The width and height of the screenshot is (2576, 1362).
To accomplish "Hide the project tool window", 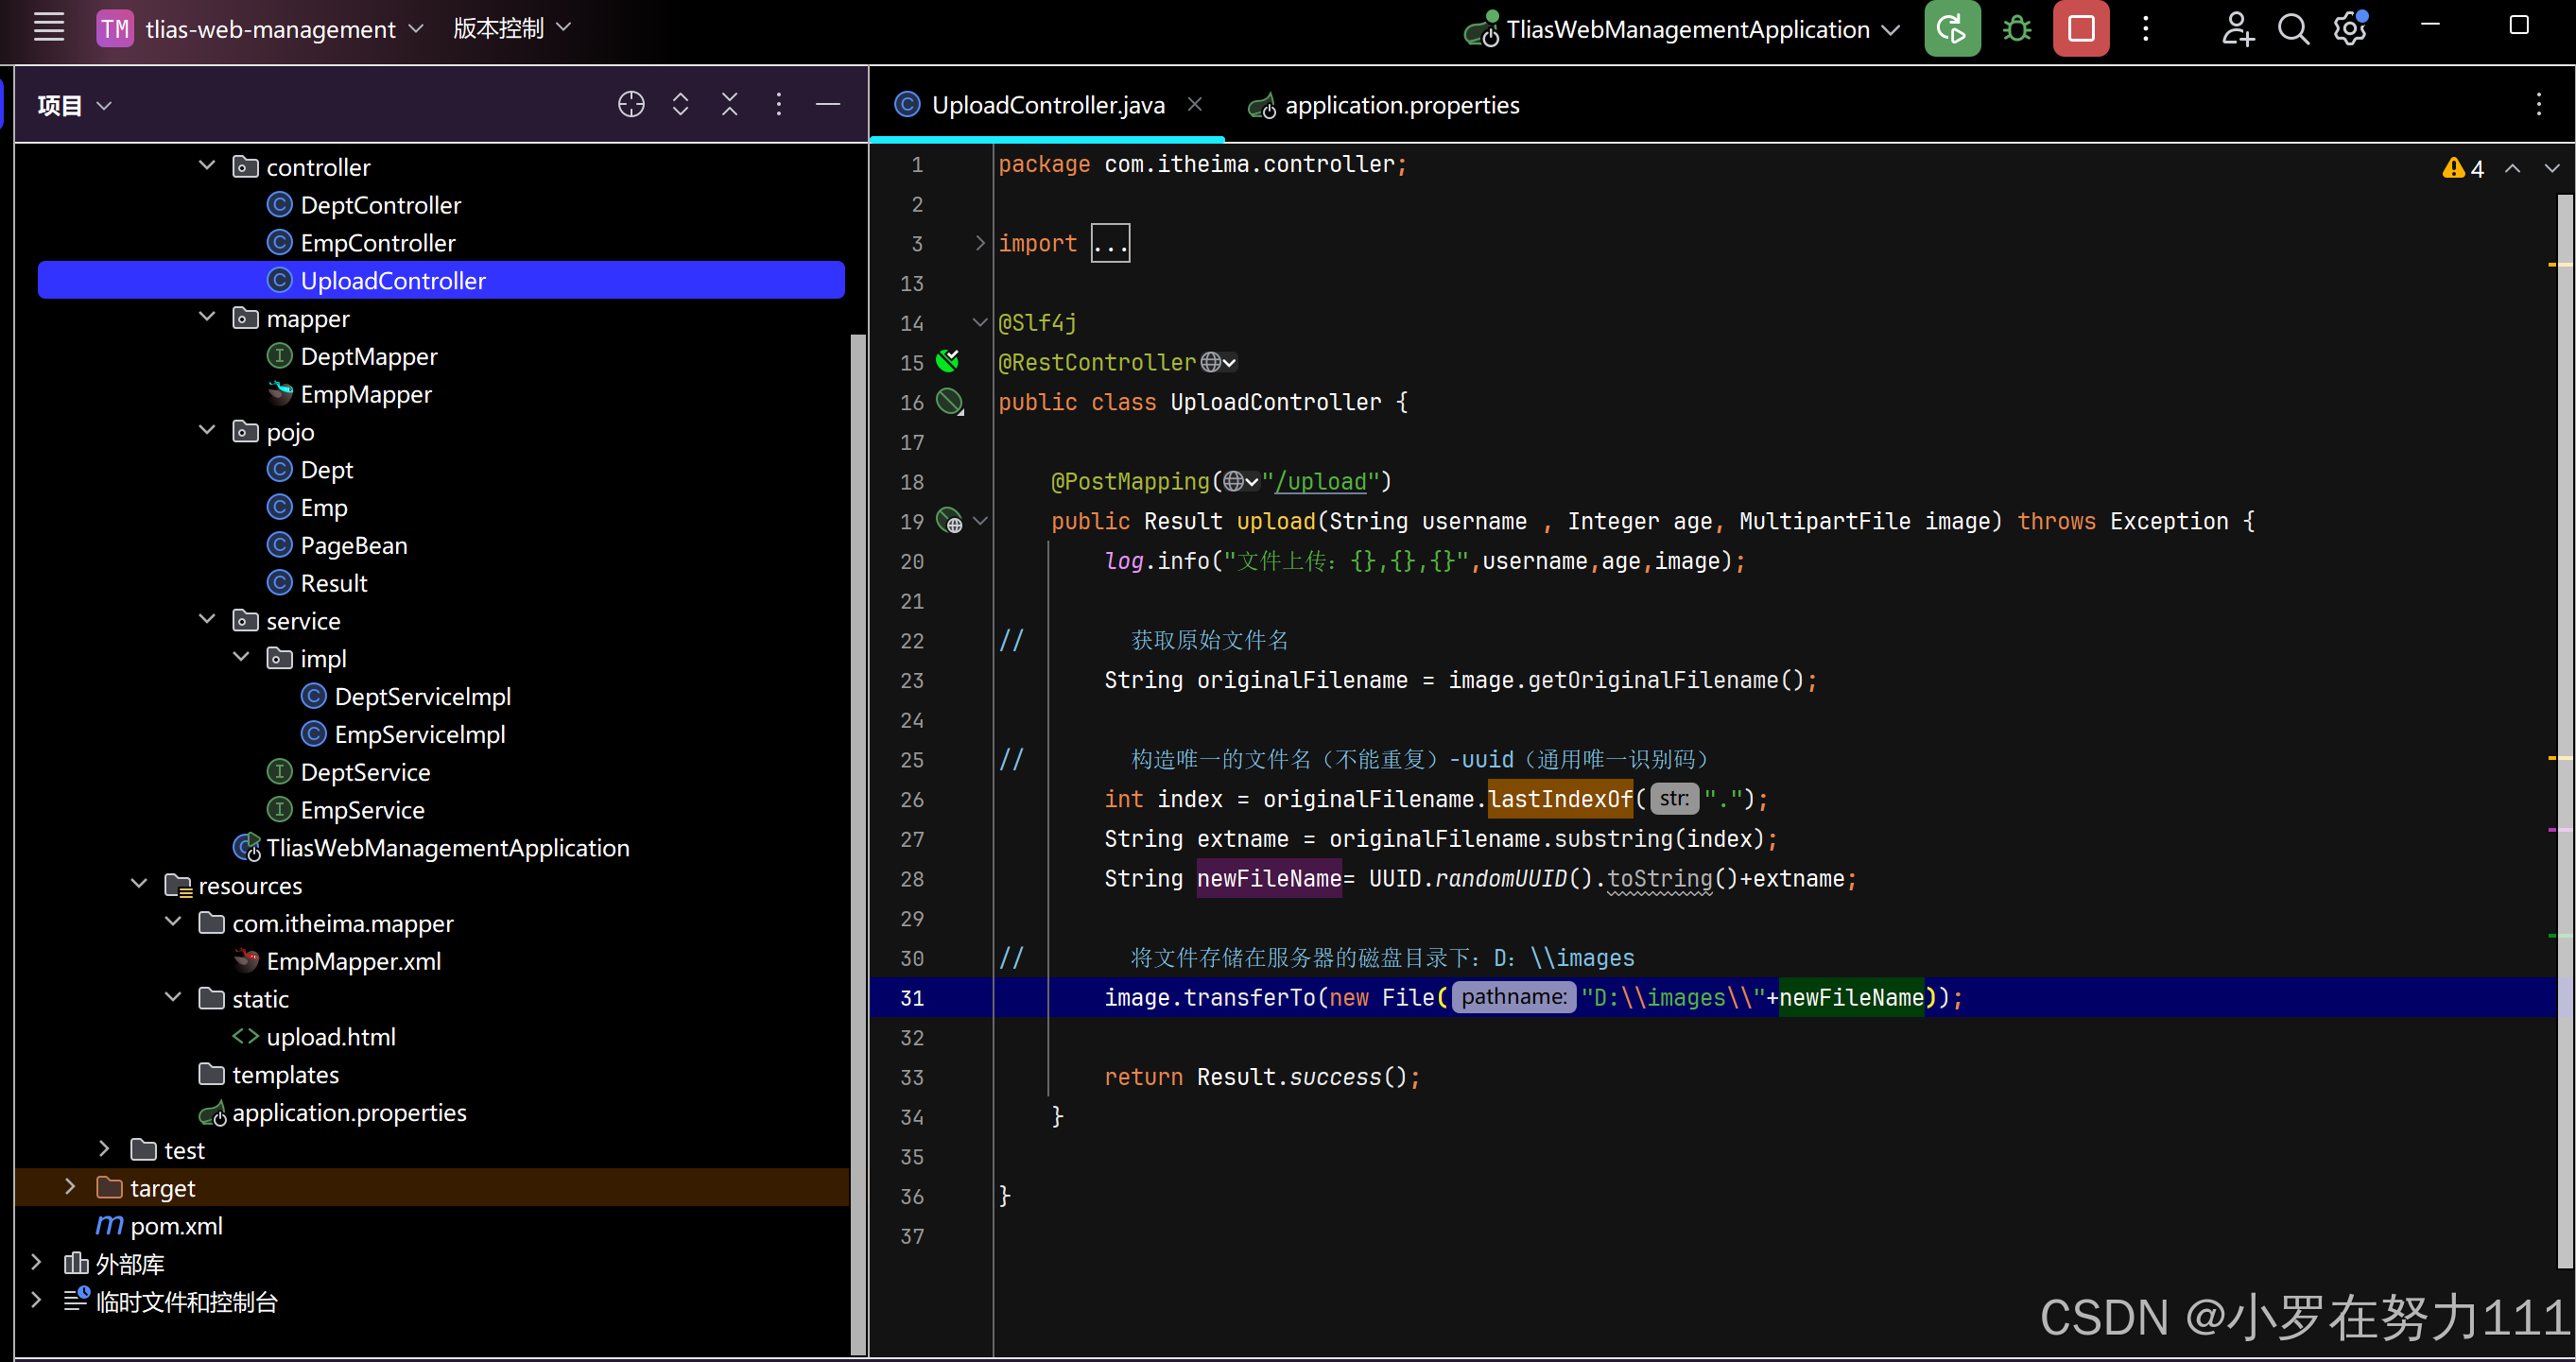I will click(x=827, y=105).
